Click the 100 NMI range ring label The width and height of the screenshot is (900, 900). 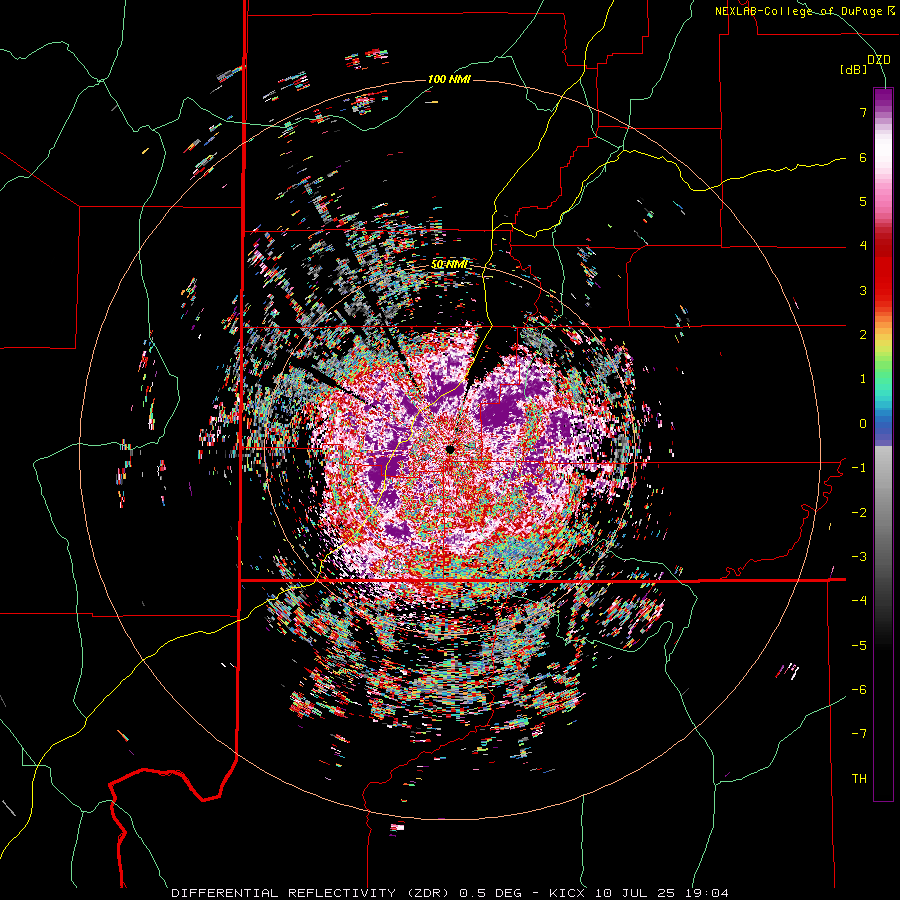click(x=449, y=79)
